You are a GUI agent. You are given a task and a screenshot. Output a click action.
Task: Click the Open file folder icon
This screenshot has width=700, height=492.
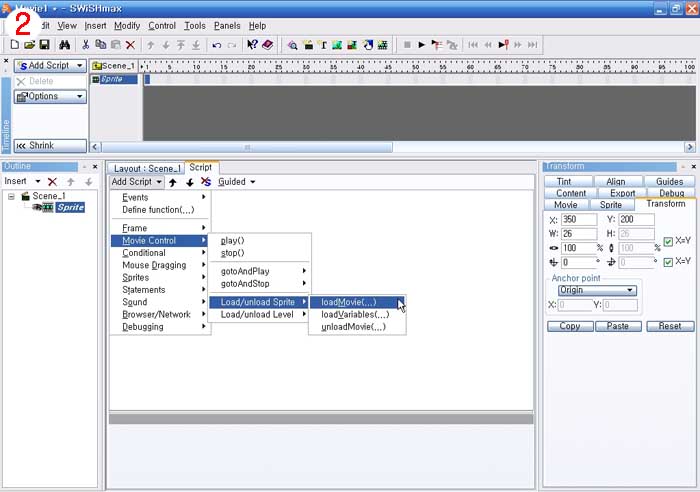(29, 45)
